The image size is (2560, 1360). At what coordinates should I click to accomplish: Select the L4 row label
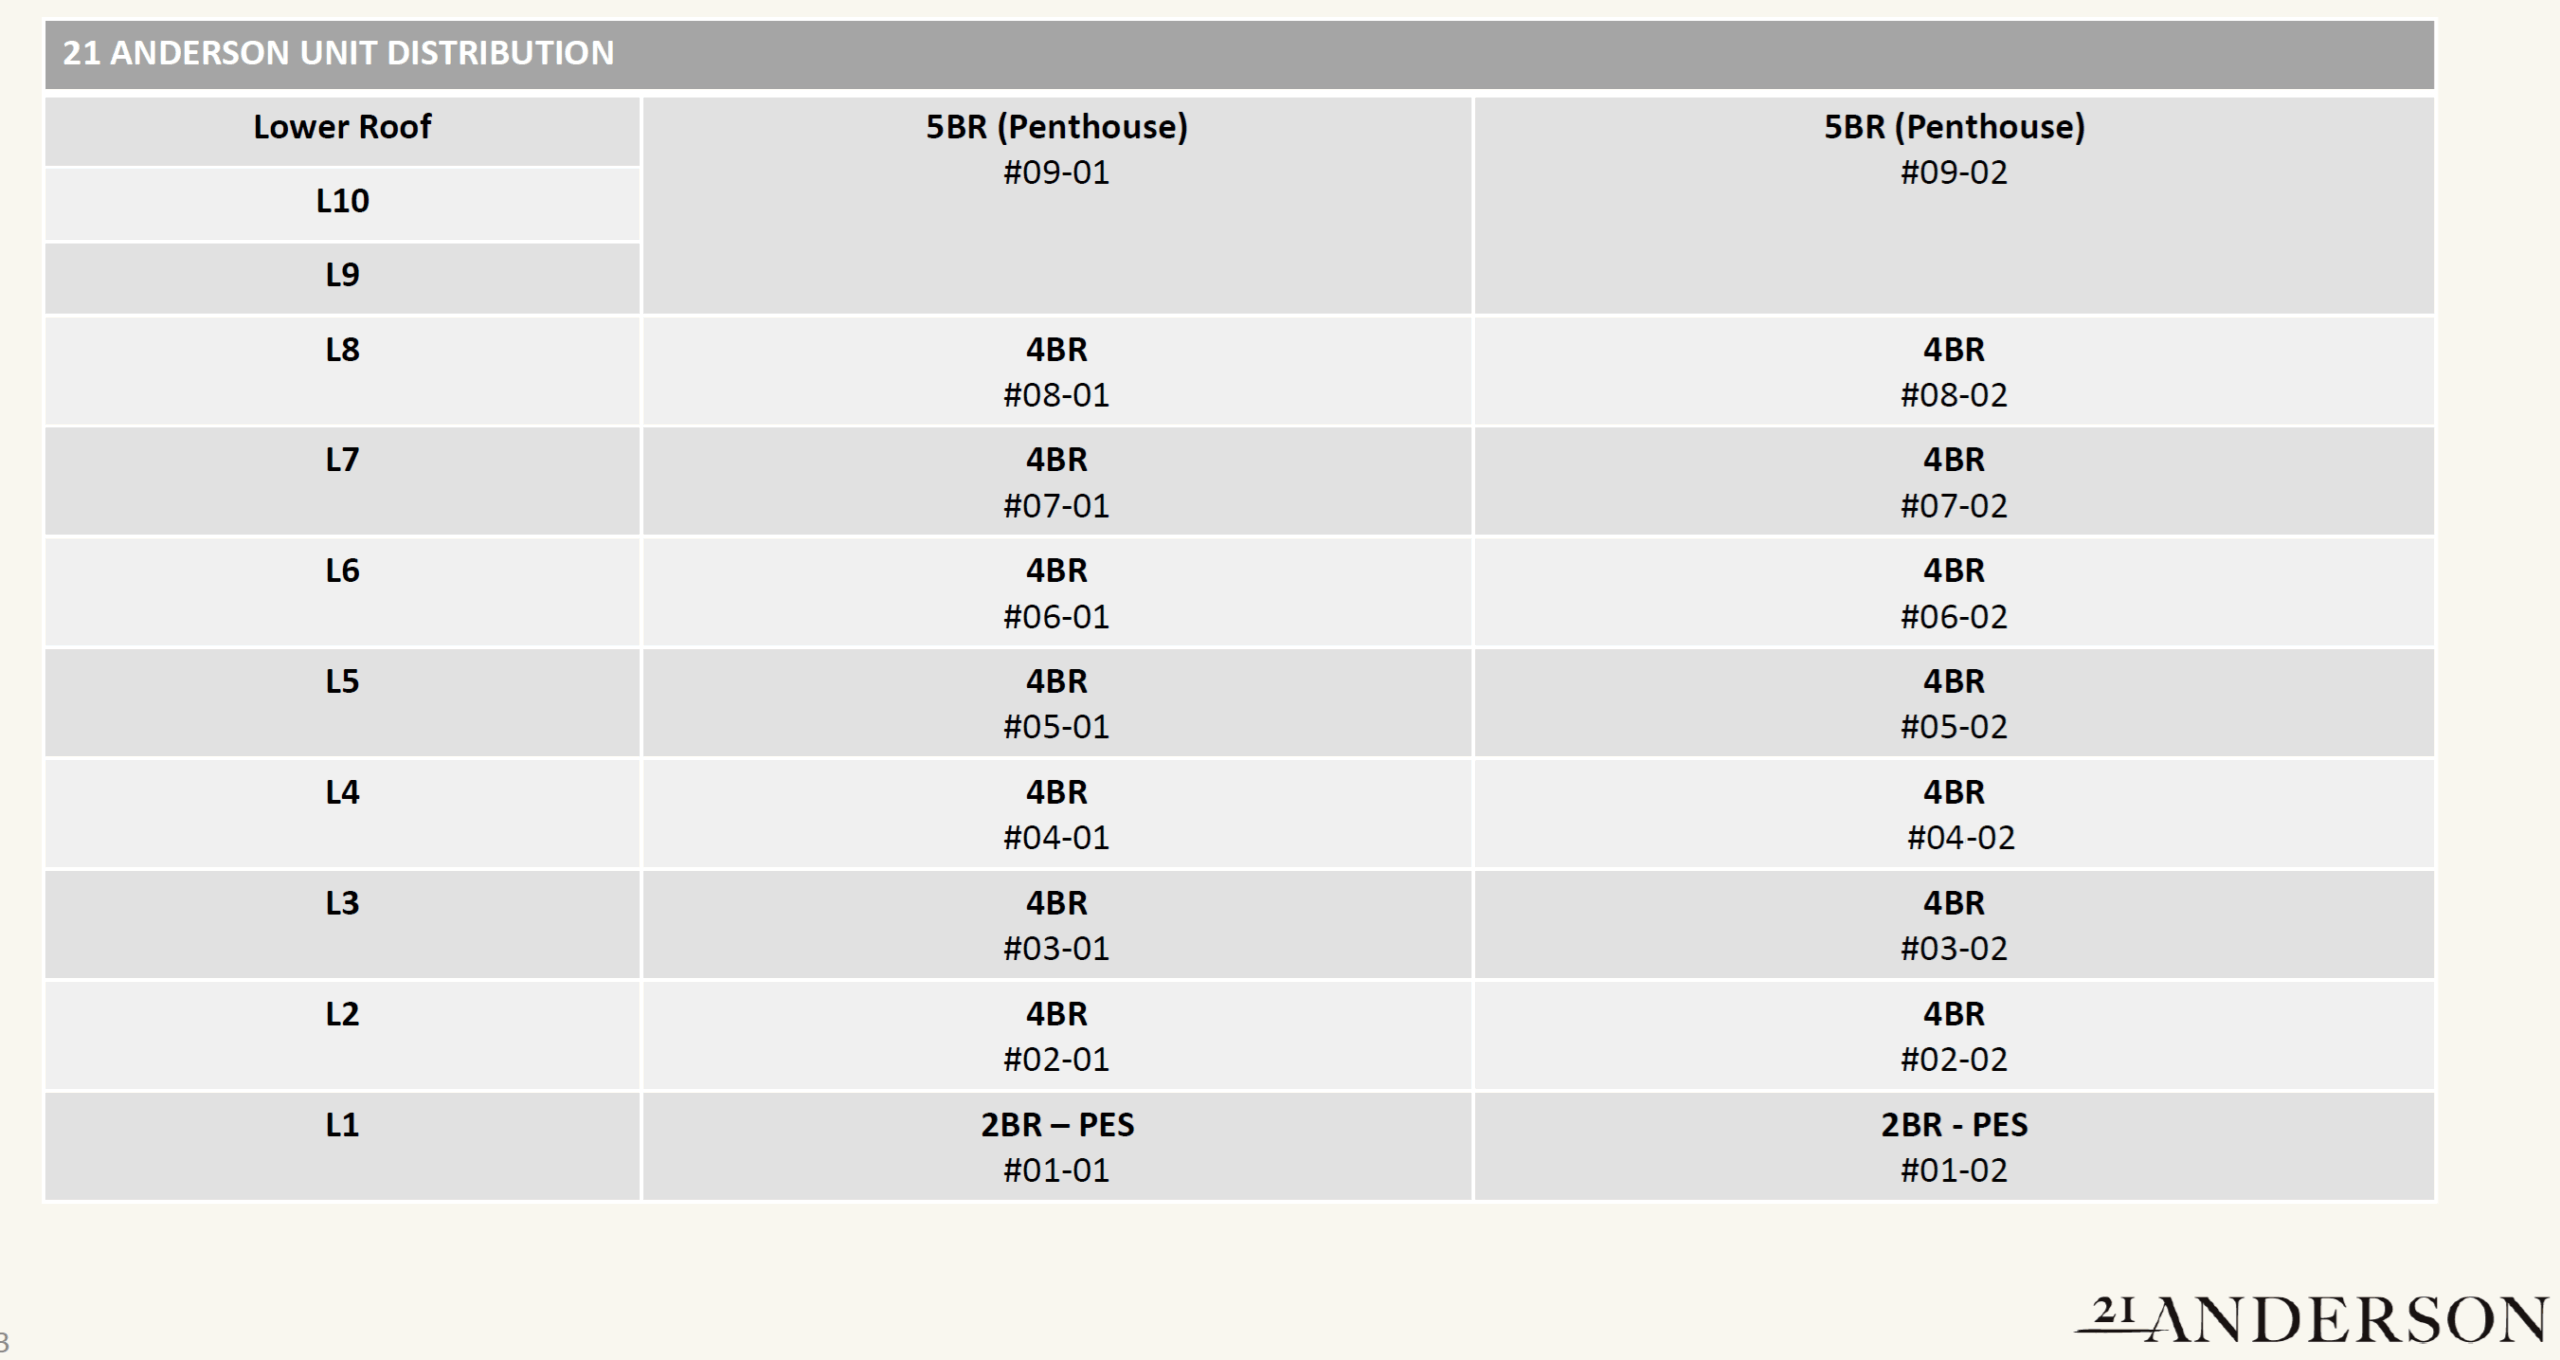point(342,793)
